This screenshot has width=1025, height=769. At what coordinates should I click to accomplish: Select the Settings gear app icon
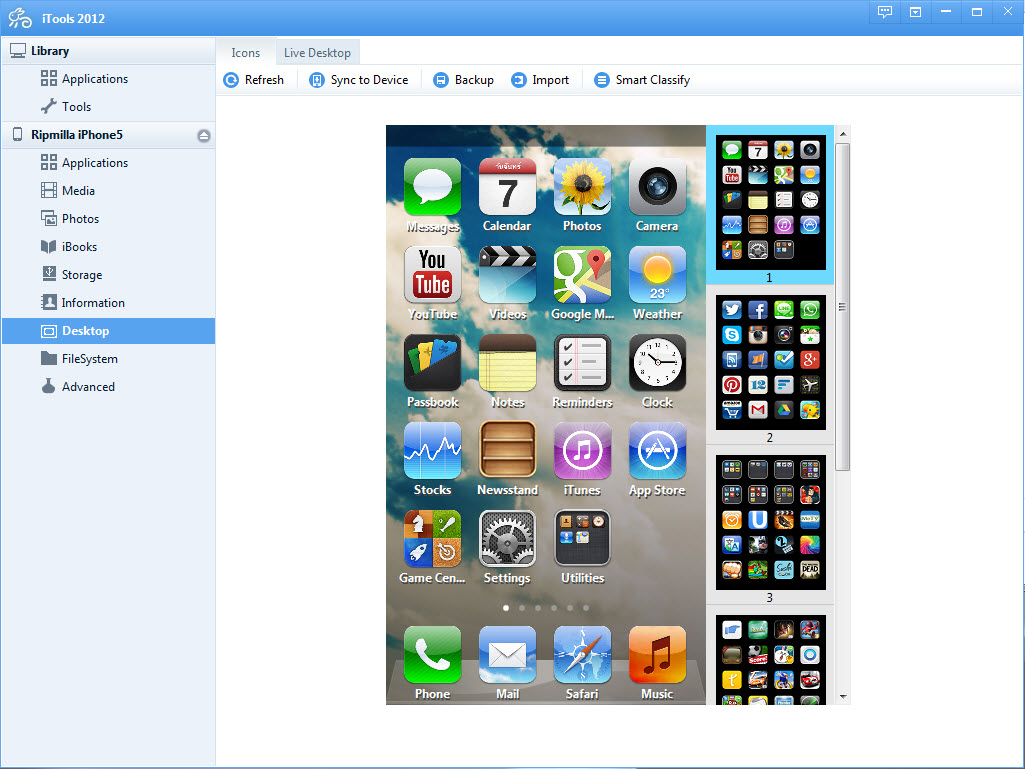pyautogui.click(x=507, y=539)
